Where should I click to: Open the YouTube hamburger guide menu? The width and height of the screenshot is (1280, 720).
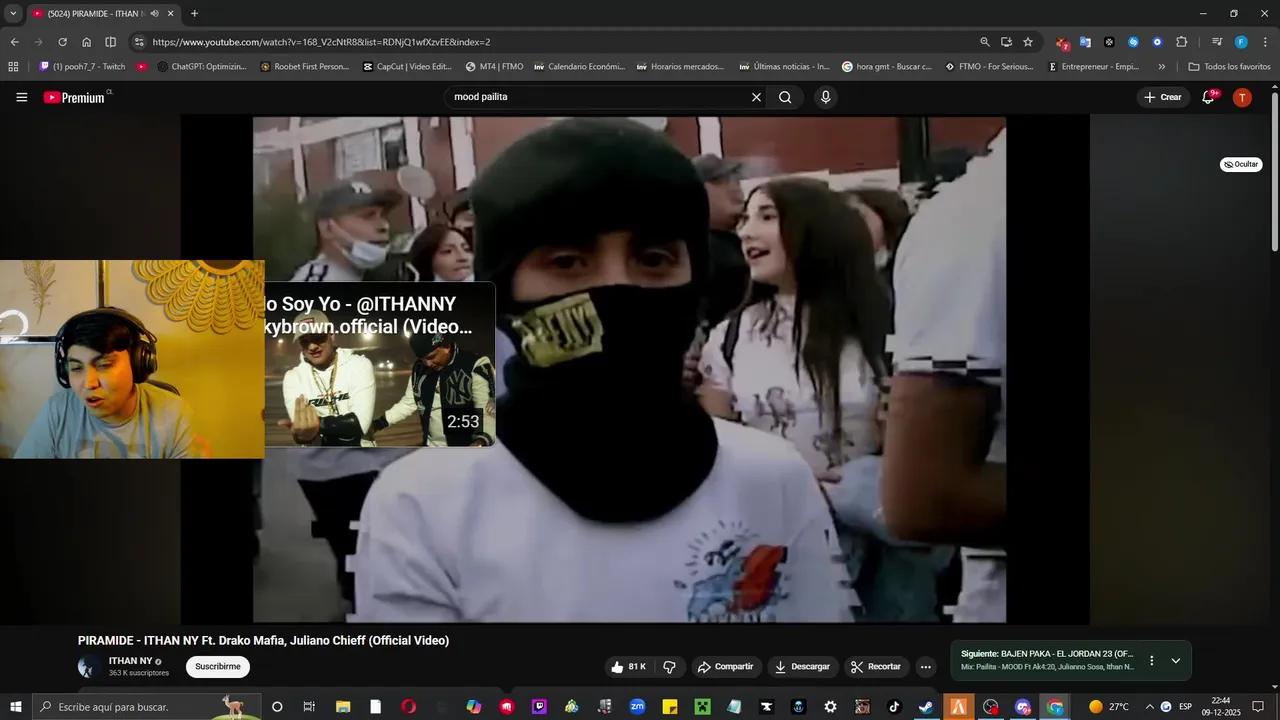(22, 97)
